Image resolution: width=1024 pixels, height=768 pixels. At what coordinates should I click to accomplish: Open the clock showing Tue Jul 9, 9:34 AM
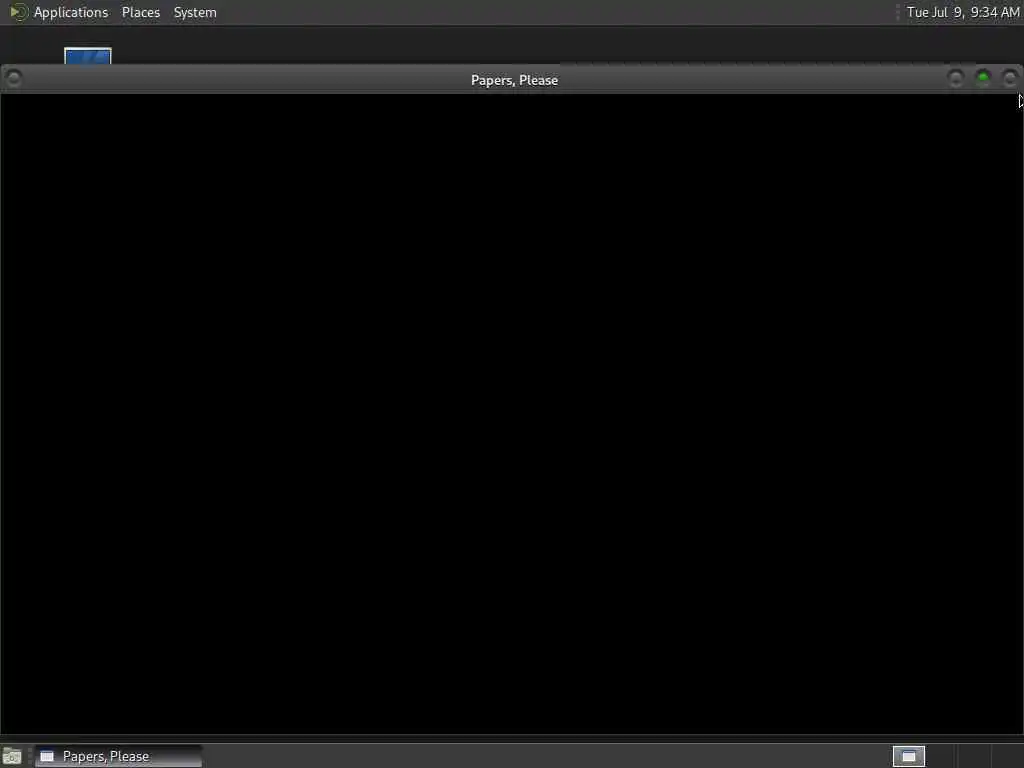click(963, 12)
